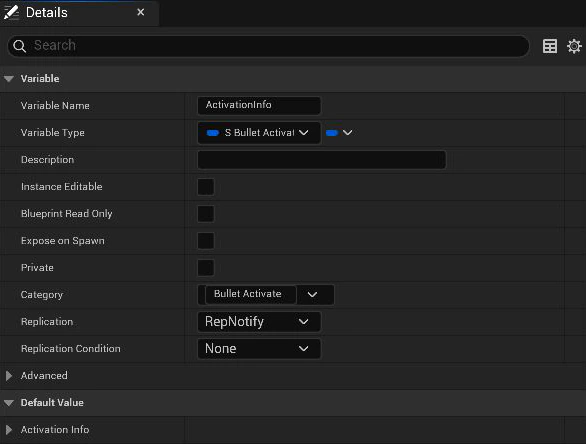Collapse the Variable section

[x=9, y=78]
